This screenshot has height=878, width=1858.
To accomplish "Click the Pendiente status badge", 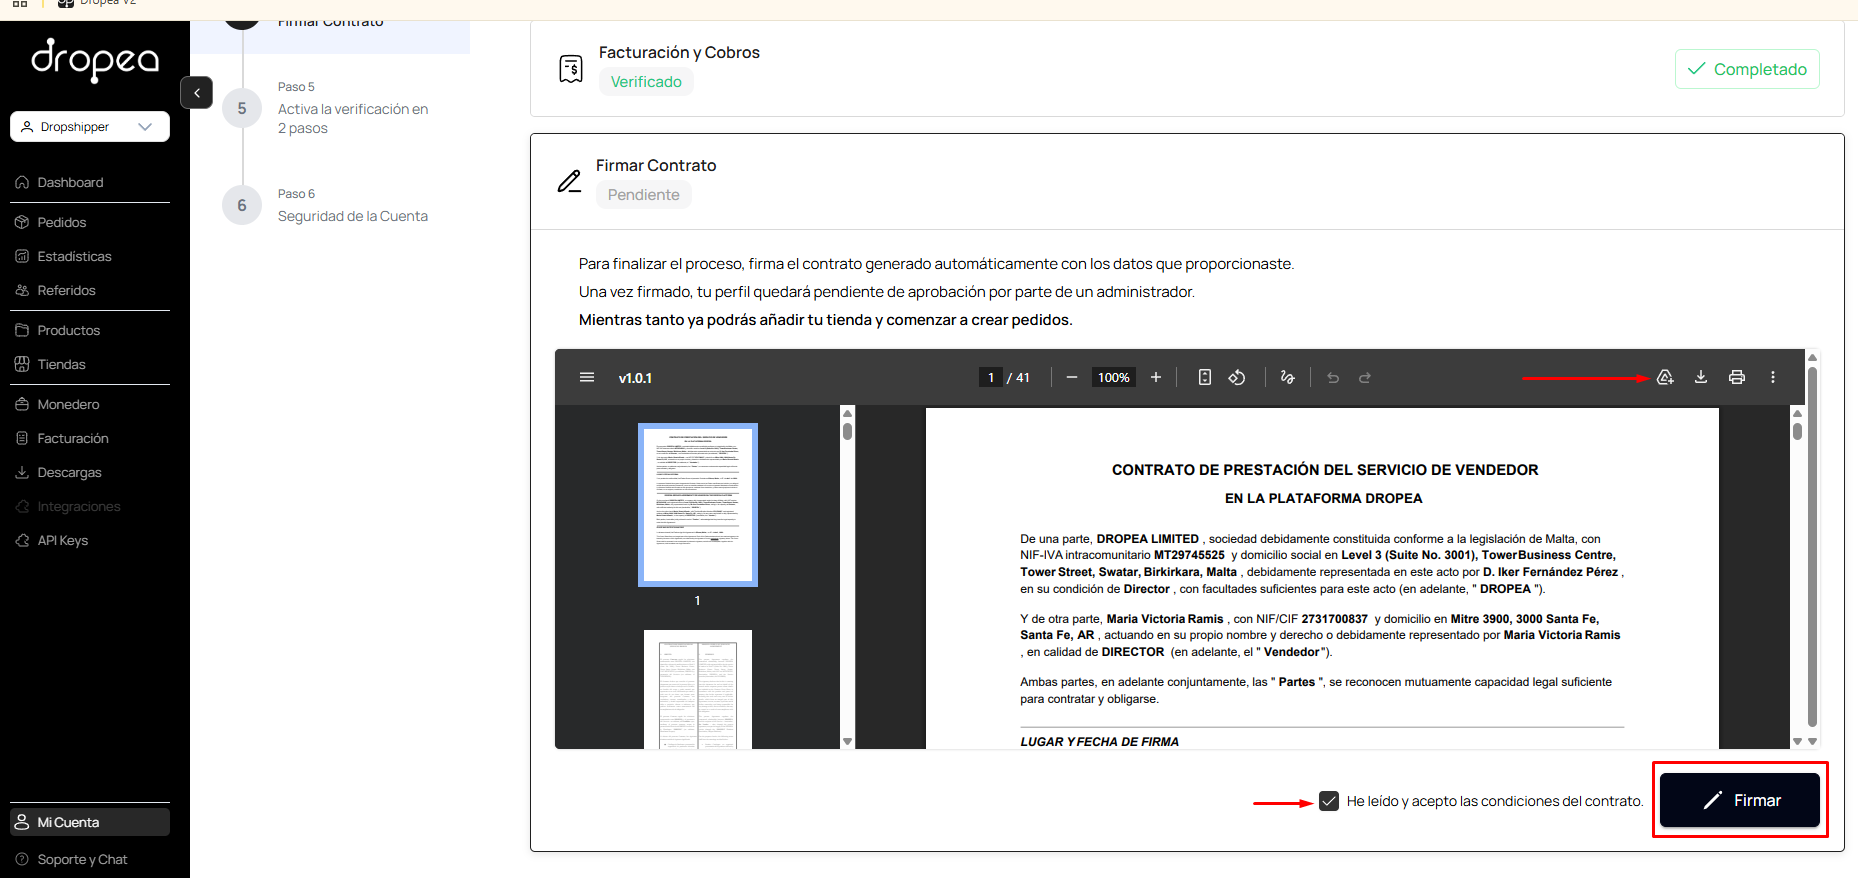I will [644, 195].
